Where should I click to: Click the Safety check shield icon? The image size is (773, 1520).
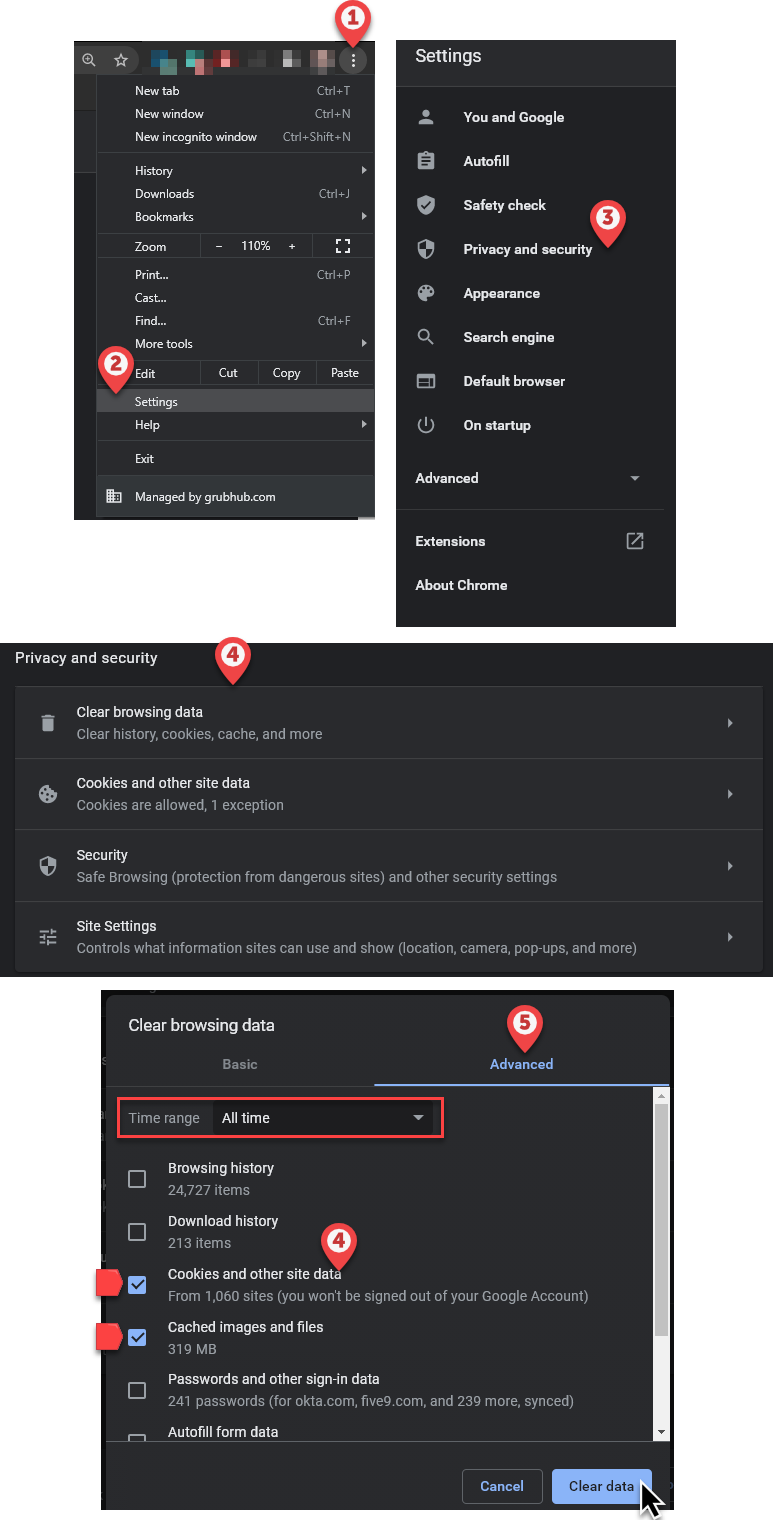pyautogui.click(x=426, y=205)
